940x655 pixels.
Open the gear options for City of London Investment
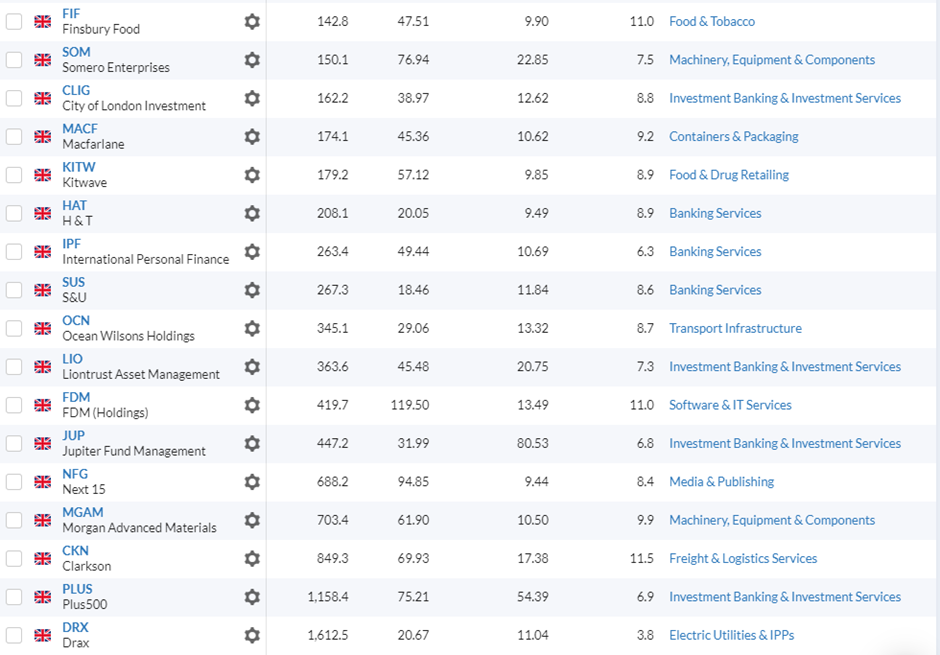coord(252,98)
